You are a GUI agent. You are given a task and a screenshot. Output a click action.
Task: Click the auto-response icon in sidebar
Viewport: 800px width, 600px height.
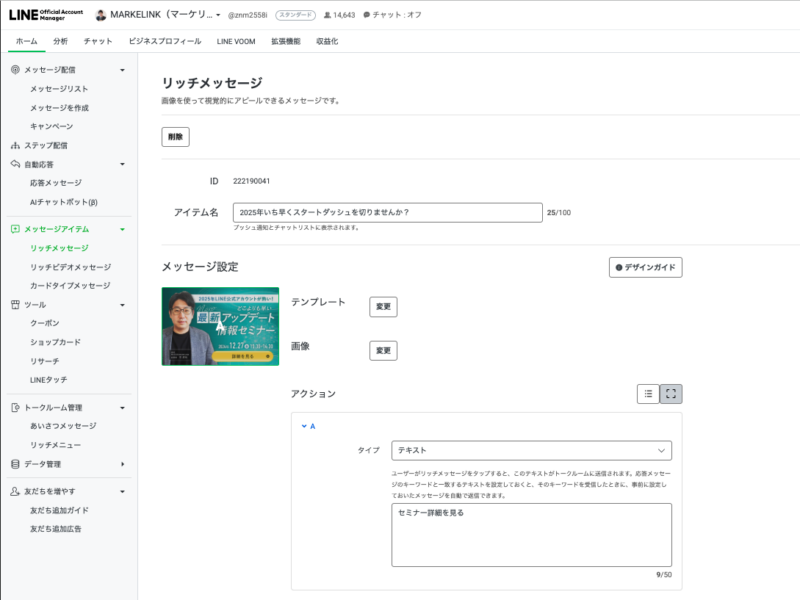[x=15, y=164]
